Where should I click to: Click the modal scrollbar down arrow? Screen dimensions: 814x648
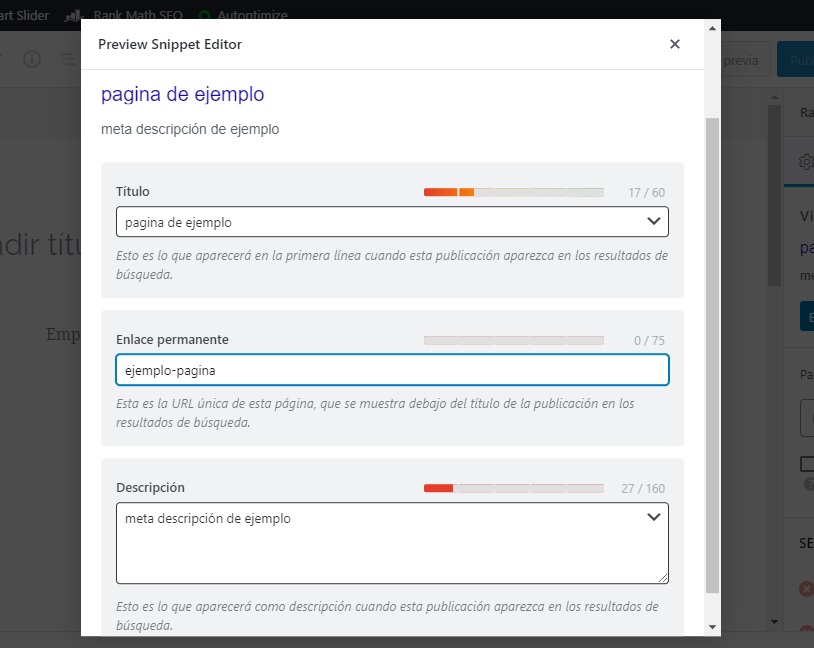point(712,627)
